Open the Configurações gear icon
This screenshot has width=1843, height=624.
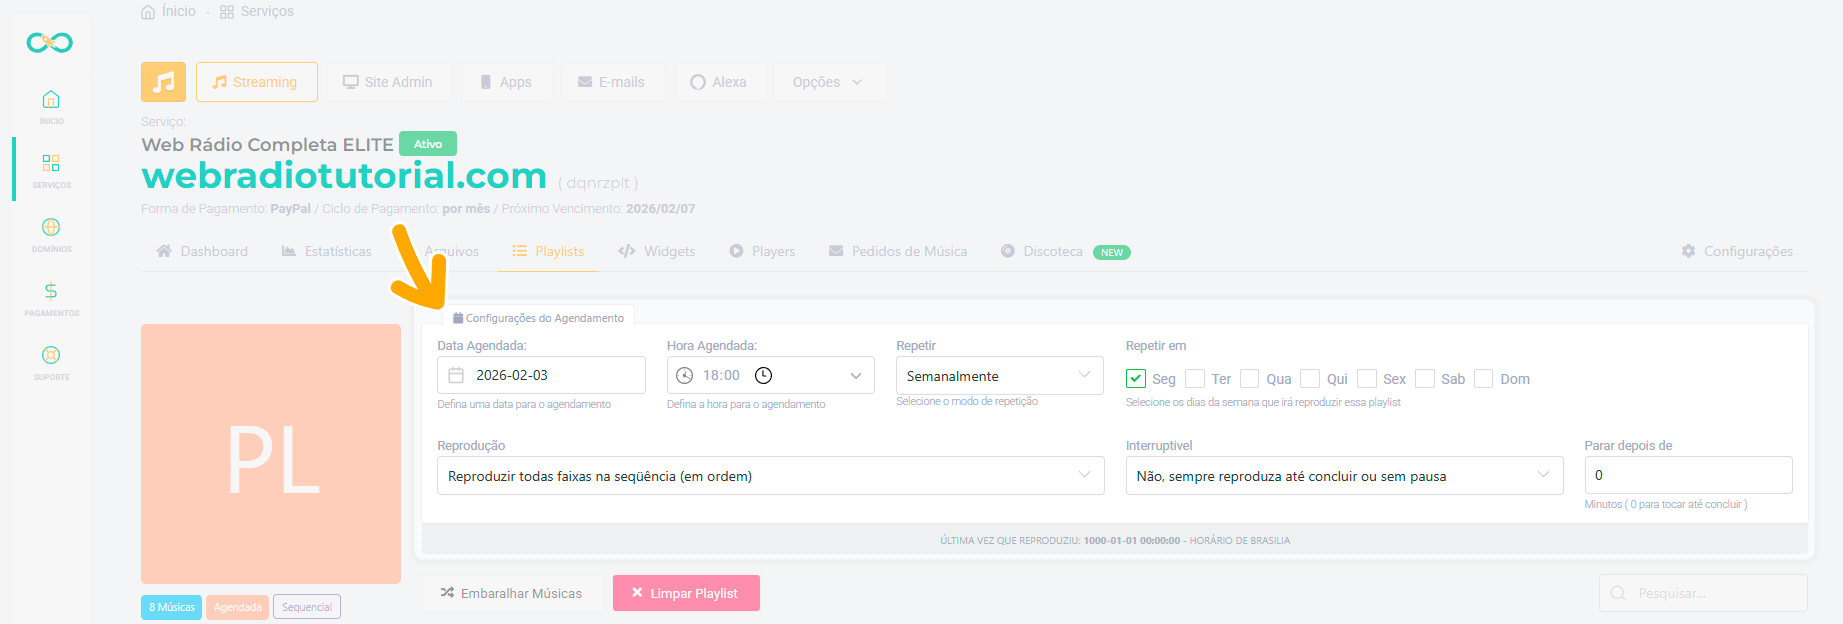tap(1688, 251)
